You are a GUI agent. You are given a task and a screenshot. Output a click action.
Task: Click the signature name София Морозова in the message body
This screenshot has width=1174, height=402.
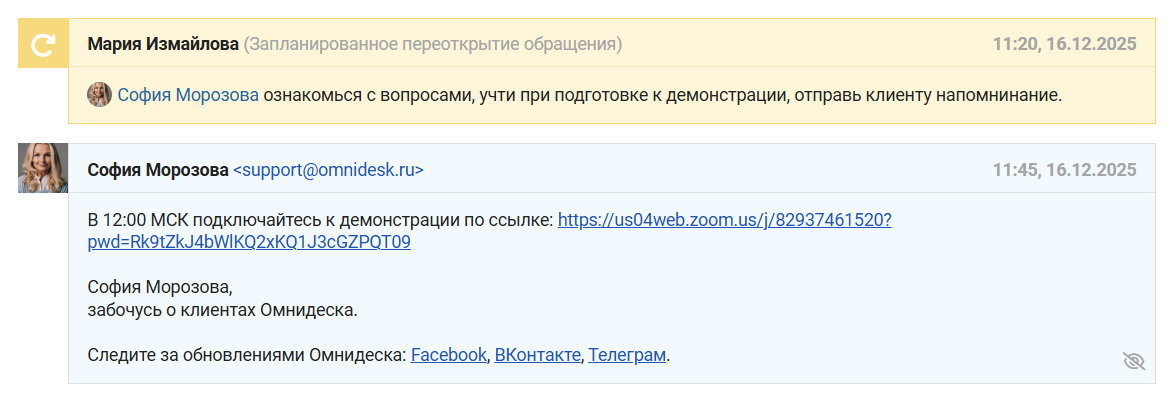coord(159,288)
